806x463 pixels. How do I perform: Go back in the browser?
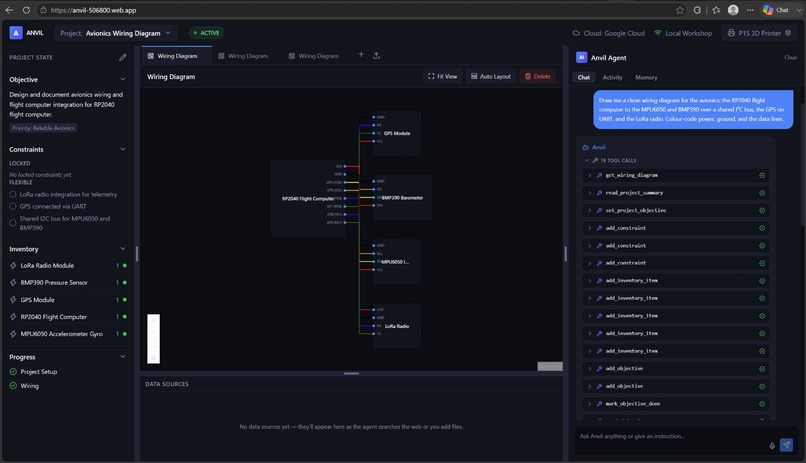(x=9, y=10)
